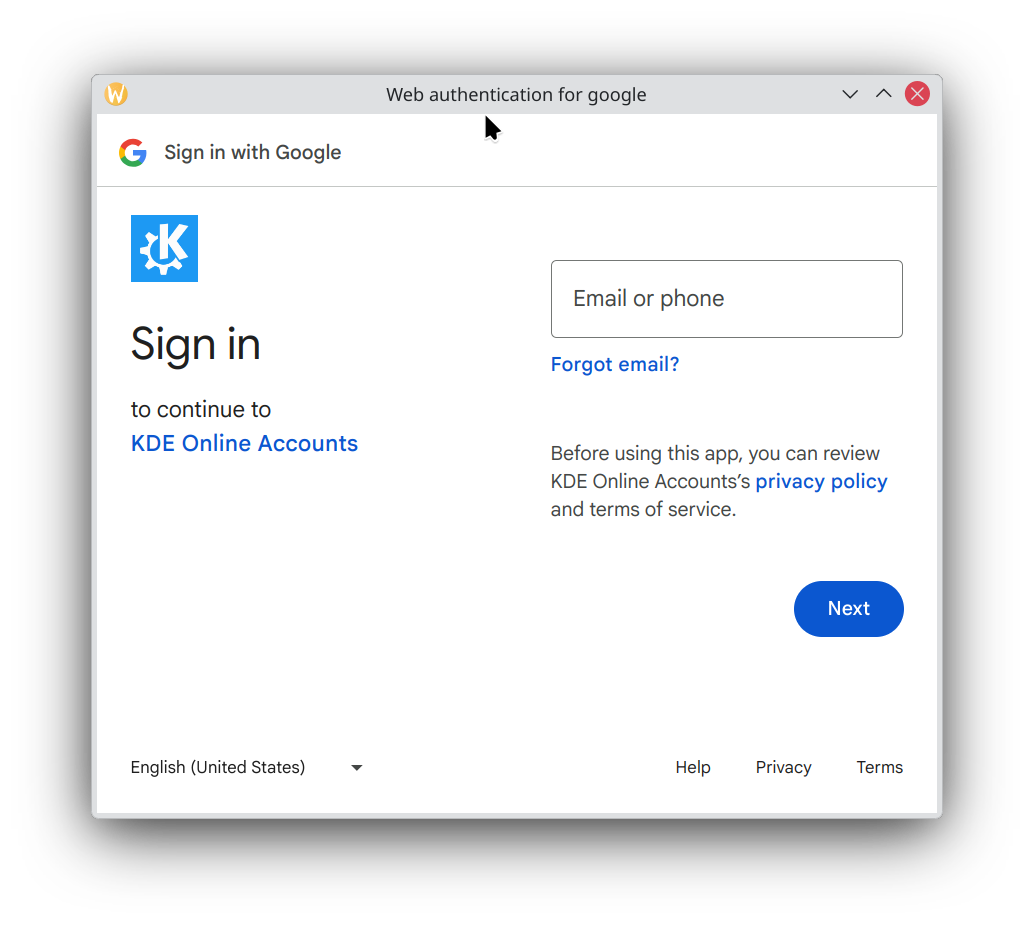This screenshot has width=1034, height=927.
Task: Click the yellow W window icon
Action: tap(116, 94)
